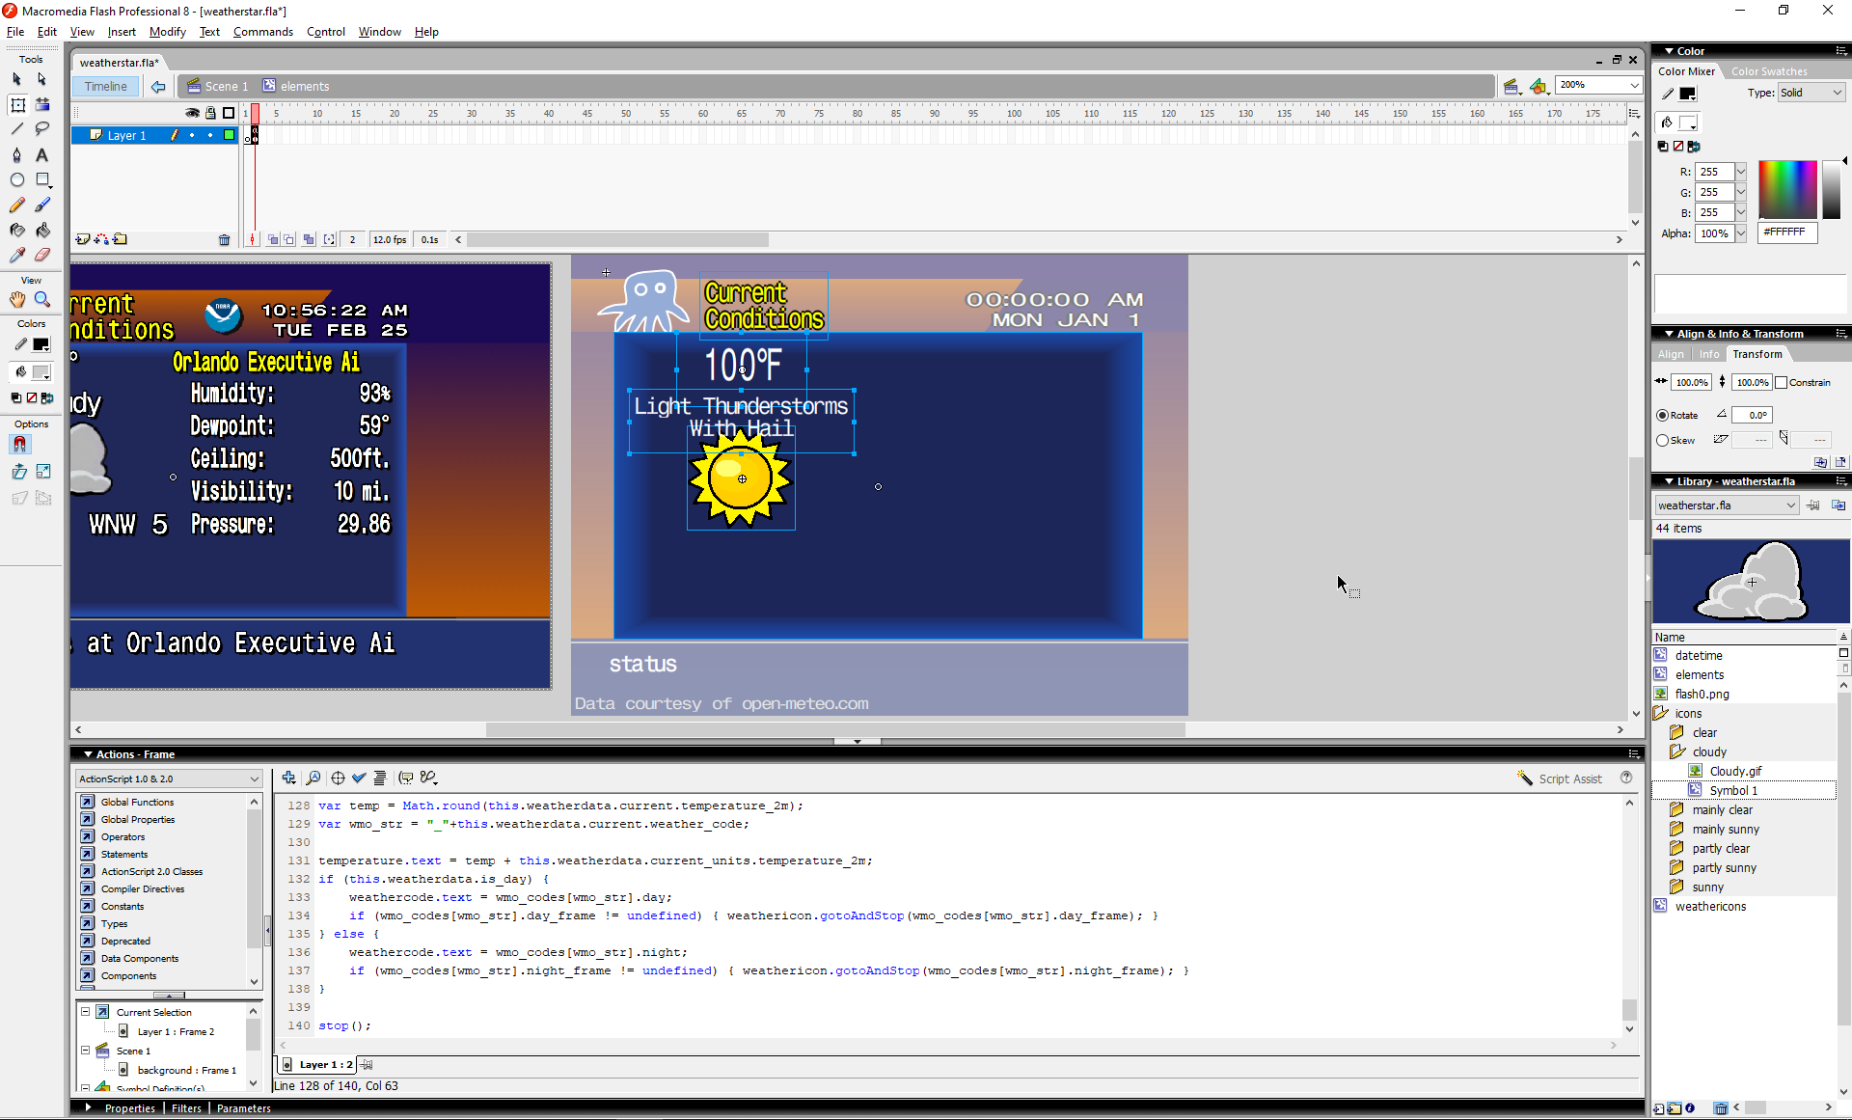
Task: Select the Eraser tool
Action: pyautogui.click(x=42, y=255)
